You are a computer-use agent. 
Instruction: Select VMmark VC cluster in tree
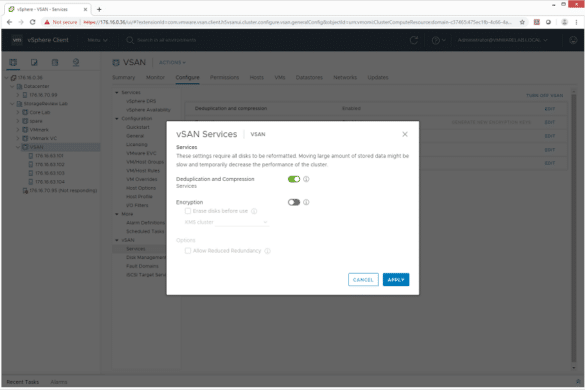pyautogui.click(x=43, y=138)
